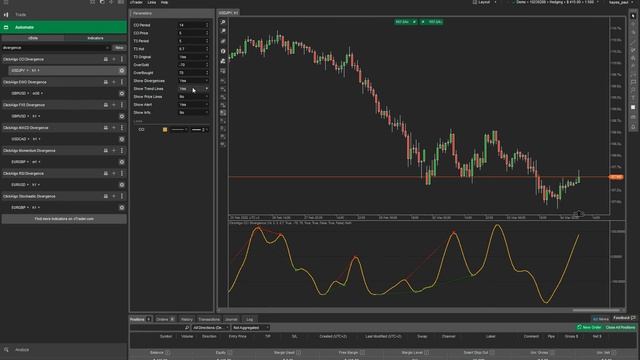Open the Show Trend Lines dropdown
This screenshot has height=360, width=640.
(x=193, y=89)
